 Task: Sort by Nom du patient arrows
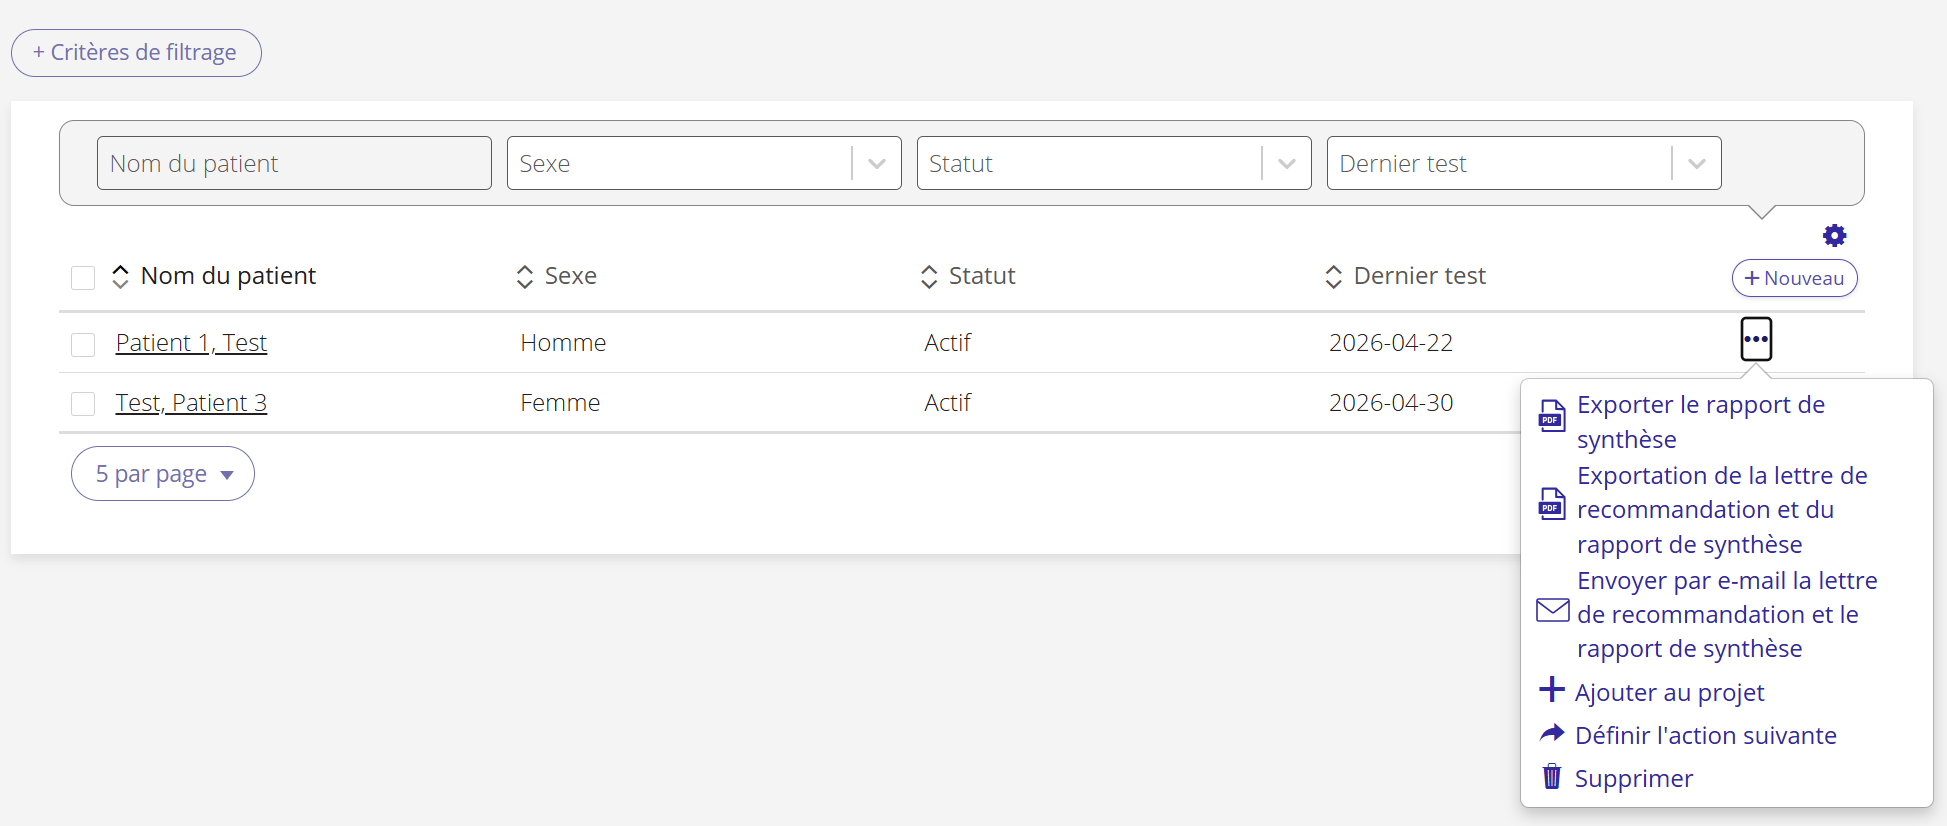pos(120,277)
